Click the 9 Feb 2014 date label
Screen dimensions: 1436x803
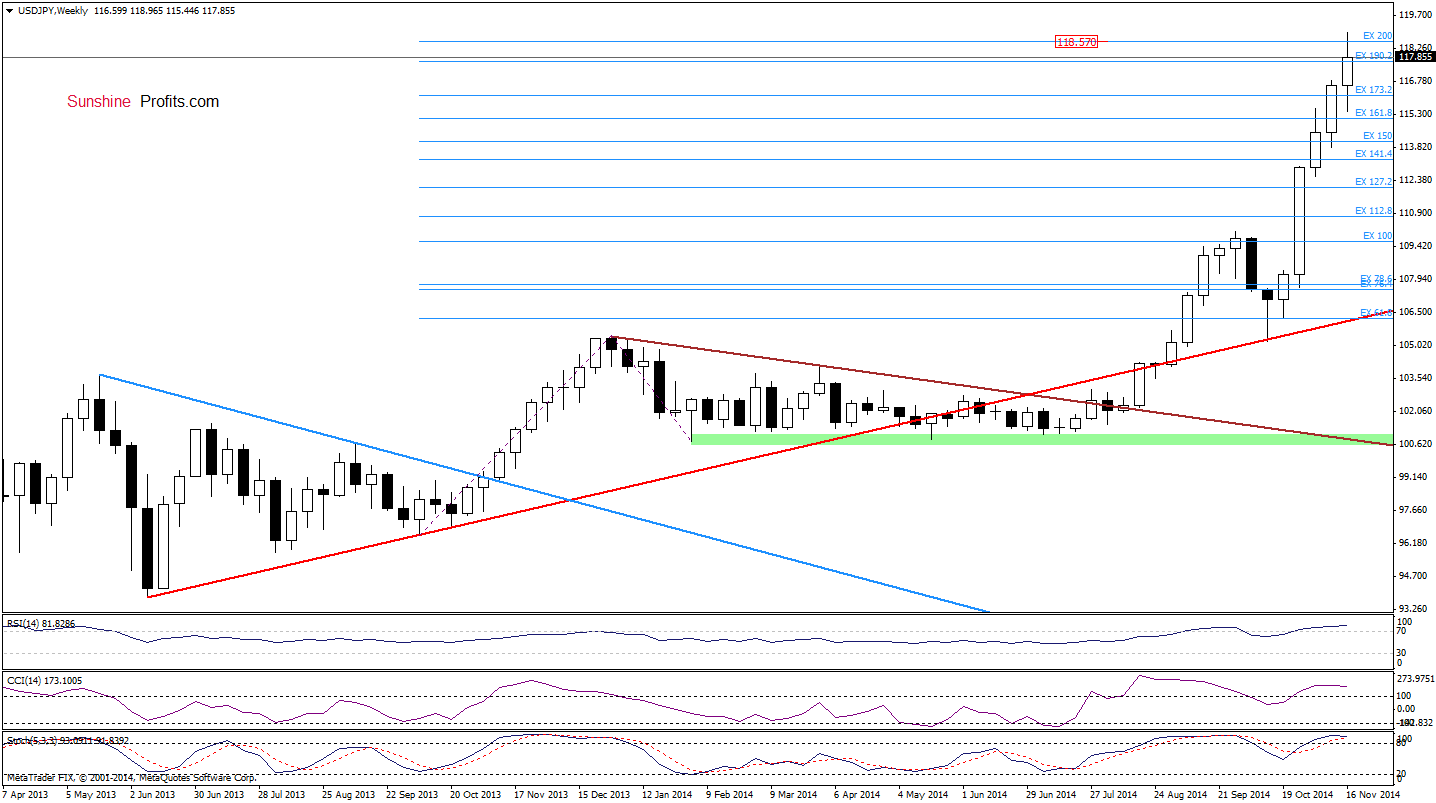pyautogui.click(x=731, y=796)
